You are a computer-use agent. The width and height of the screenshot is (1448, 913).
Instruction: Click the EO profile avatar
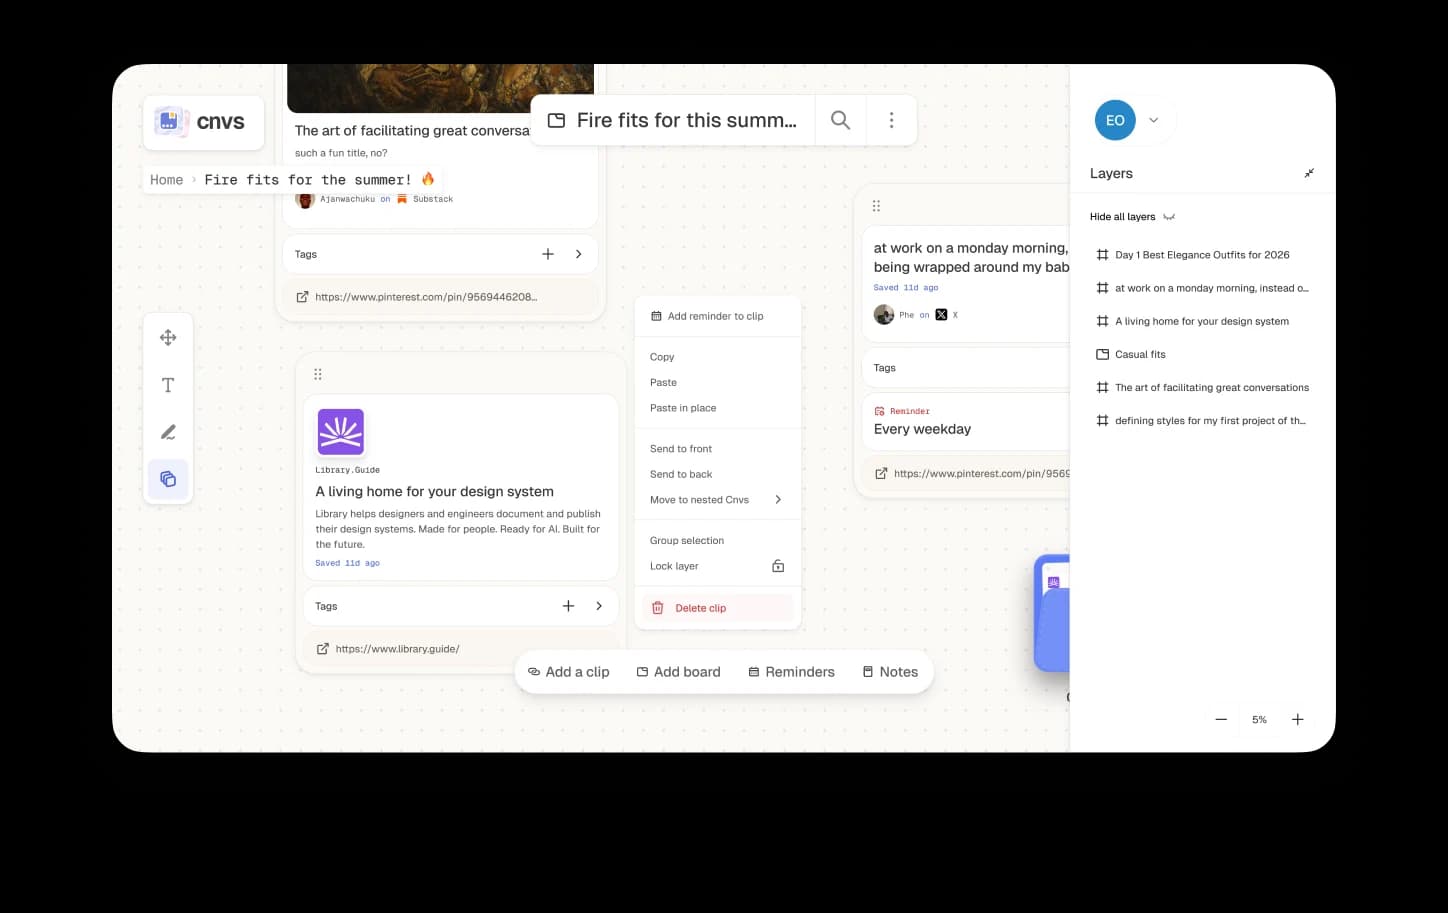[x=1115, y=120]
